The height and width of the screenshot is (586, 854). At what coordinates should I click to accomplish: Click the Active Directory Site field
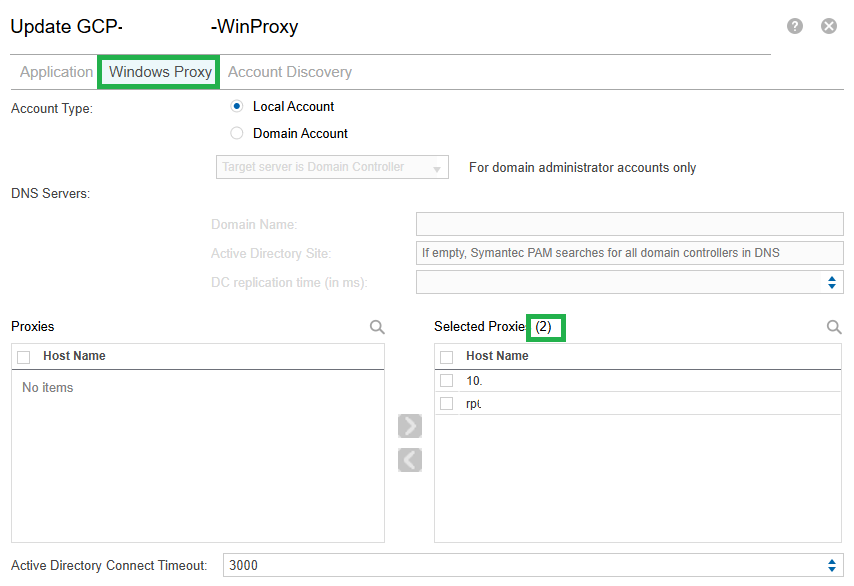tap(629, 253)
